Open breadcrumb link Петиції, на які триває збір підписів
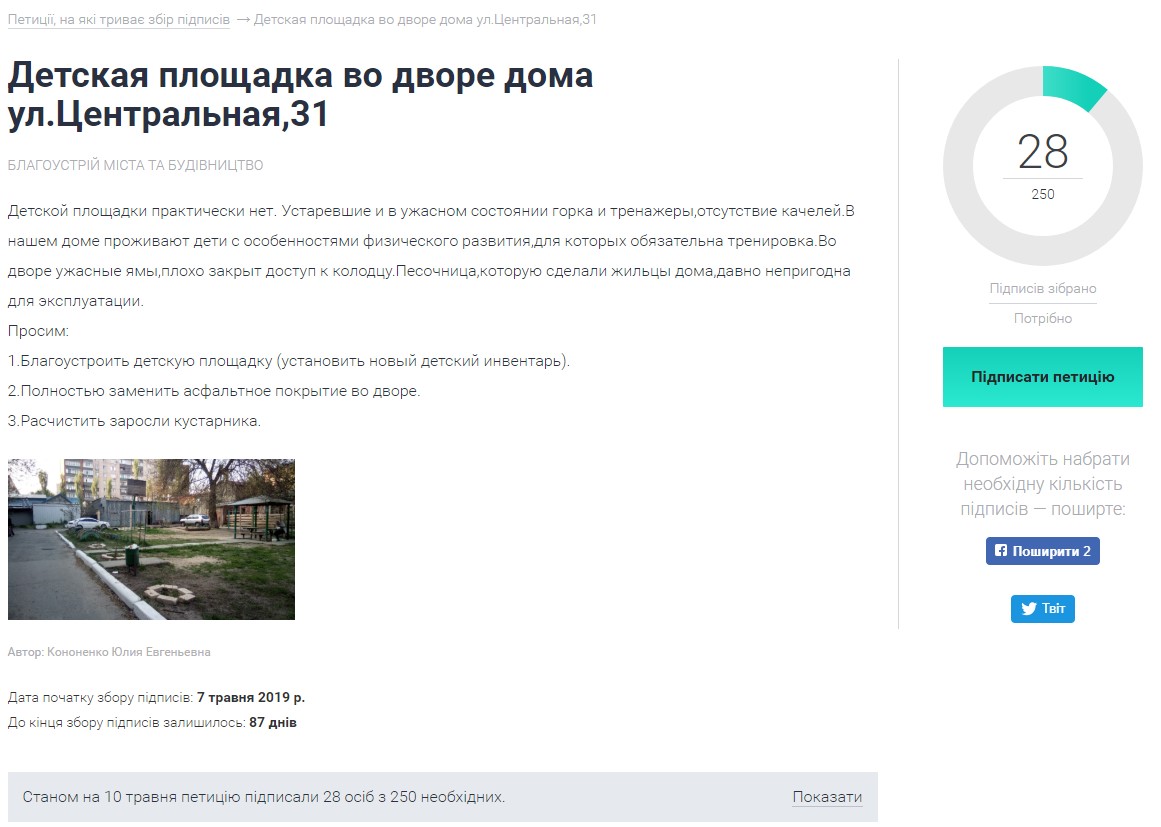The image size is (1161, 827). pos(118,20)
